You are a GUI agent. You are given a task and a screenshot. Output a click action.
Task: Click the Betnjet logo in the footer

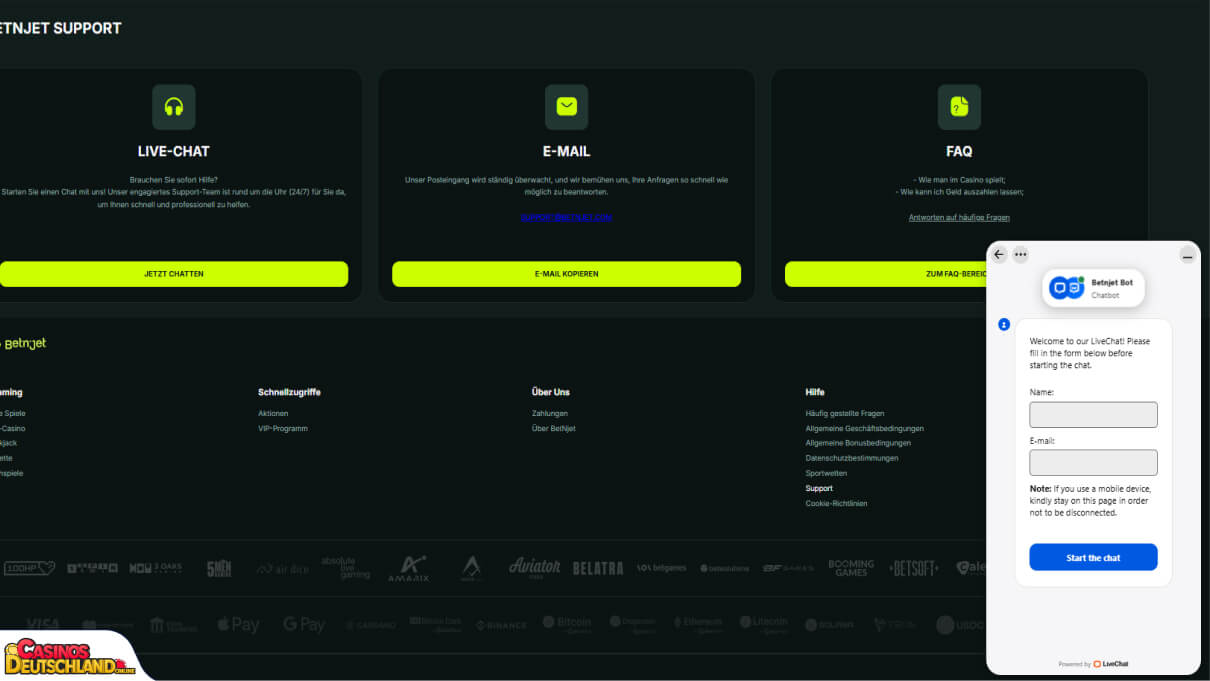tap(24, 344)
